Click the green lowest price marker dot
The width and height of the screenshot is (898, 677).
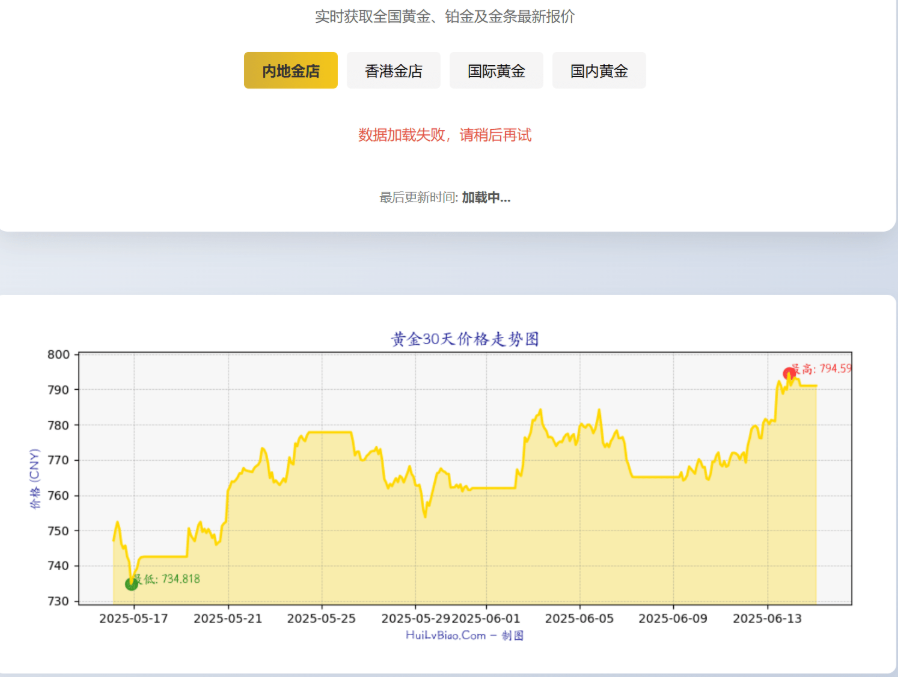tap(131, 584)
